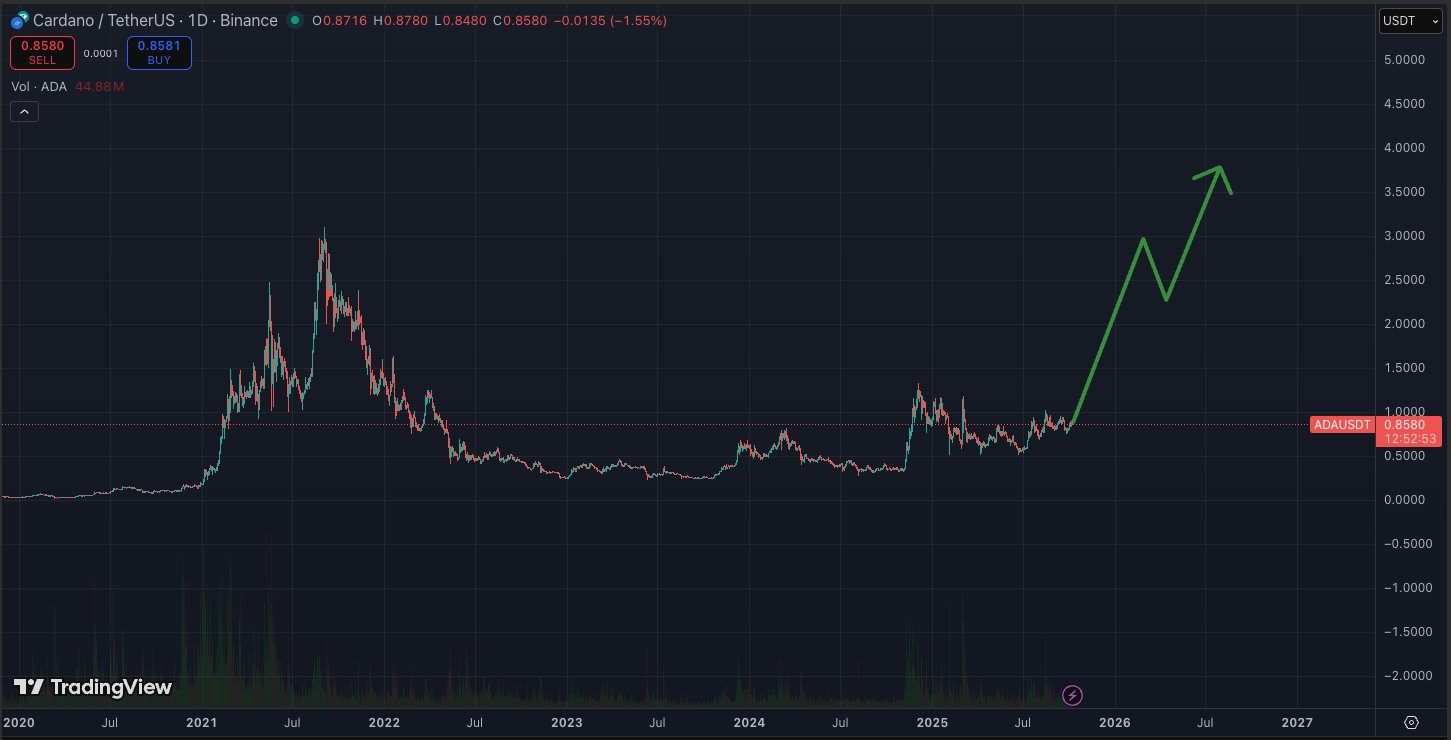Collapse the legend with the up chevron

click(x=24, y=111)
